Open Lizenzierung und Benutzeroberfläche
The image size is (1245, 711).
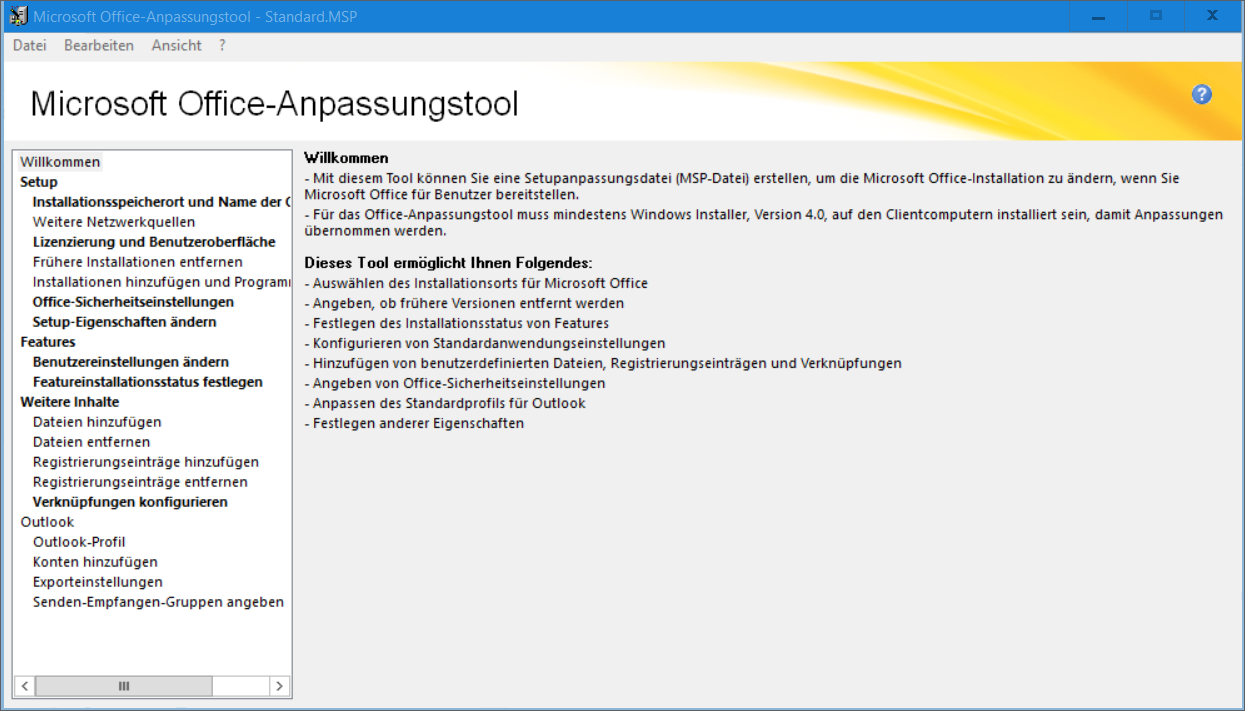click(154, 242)
